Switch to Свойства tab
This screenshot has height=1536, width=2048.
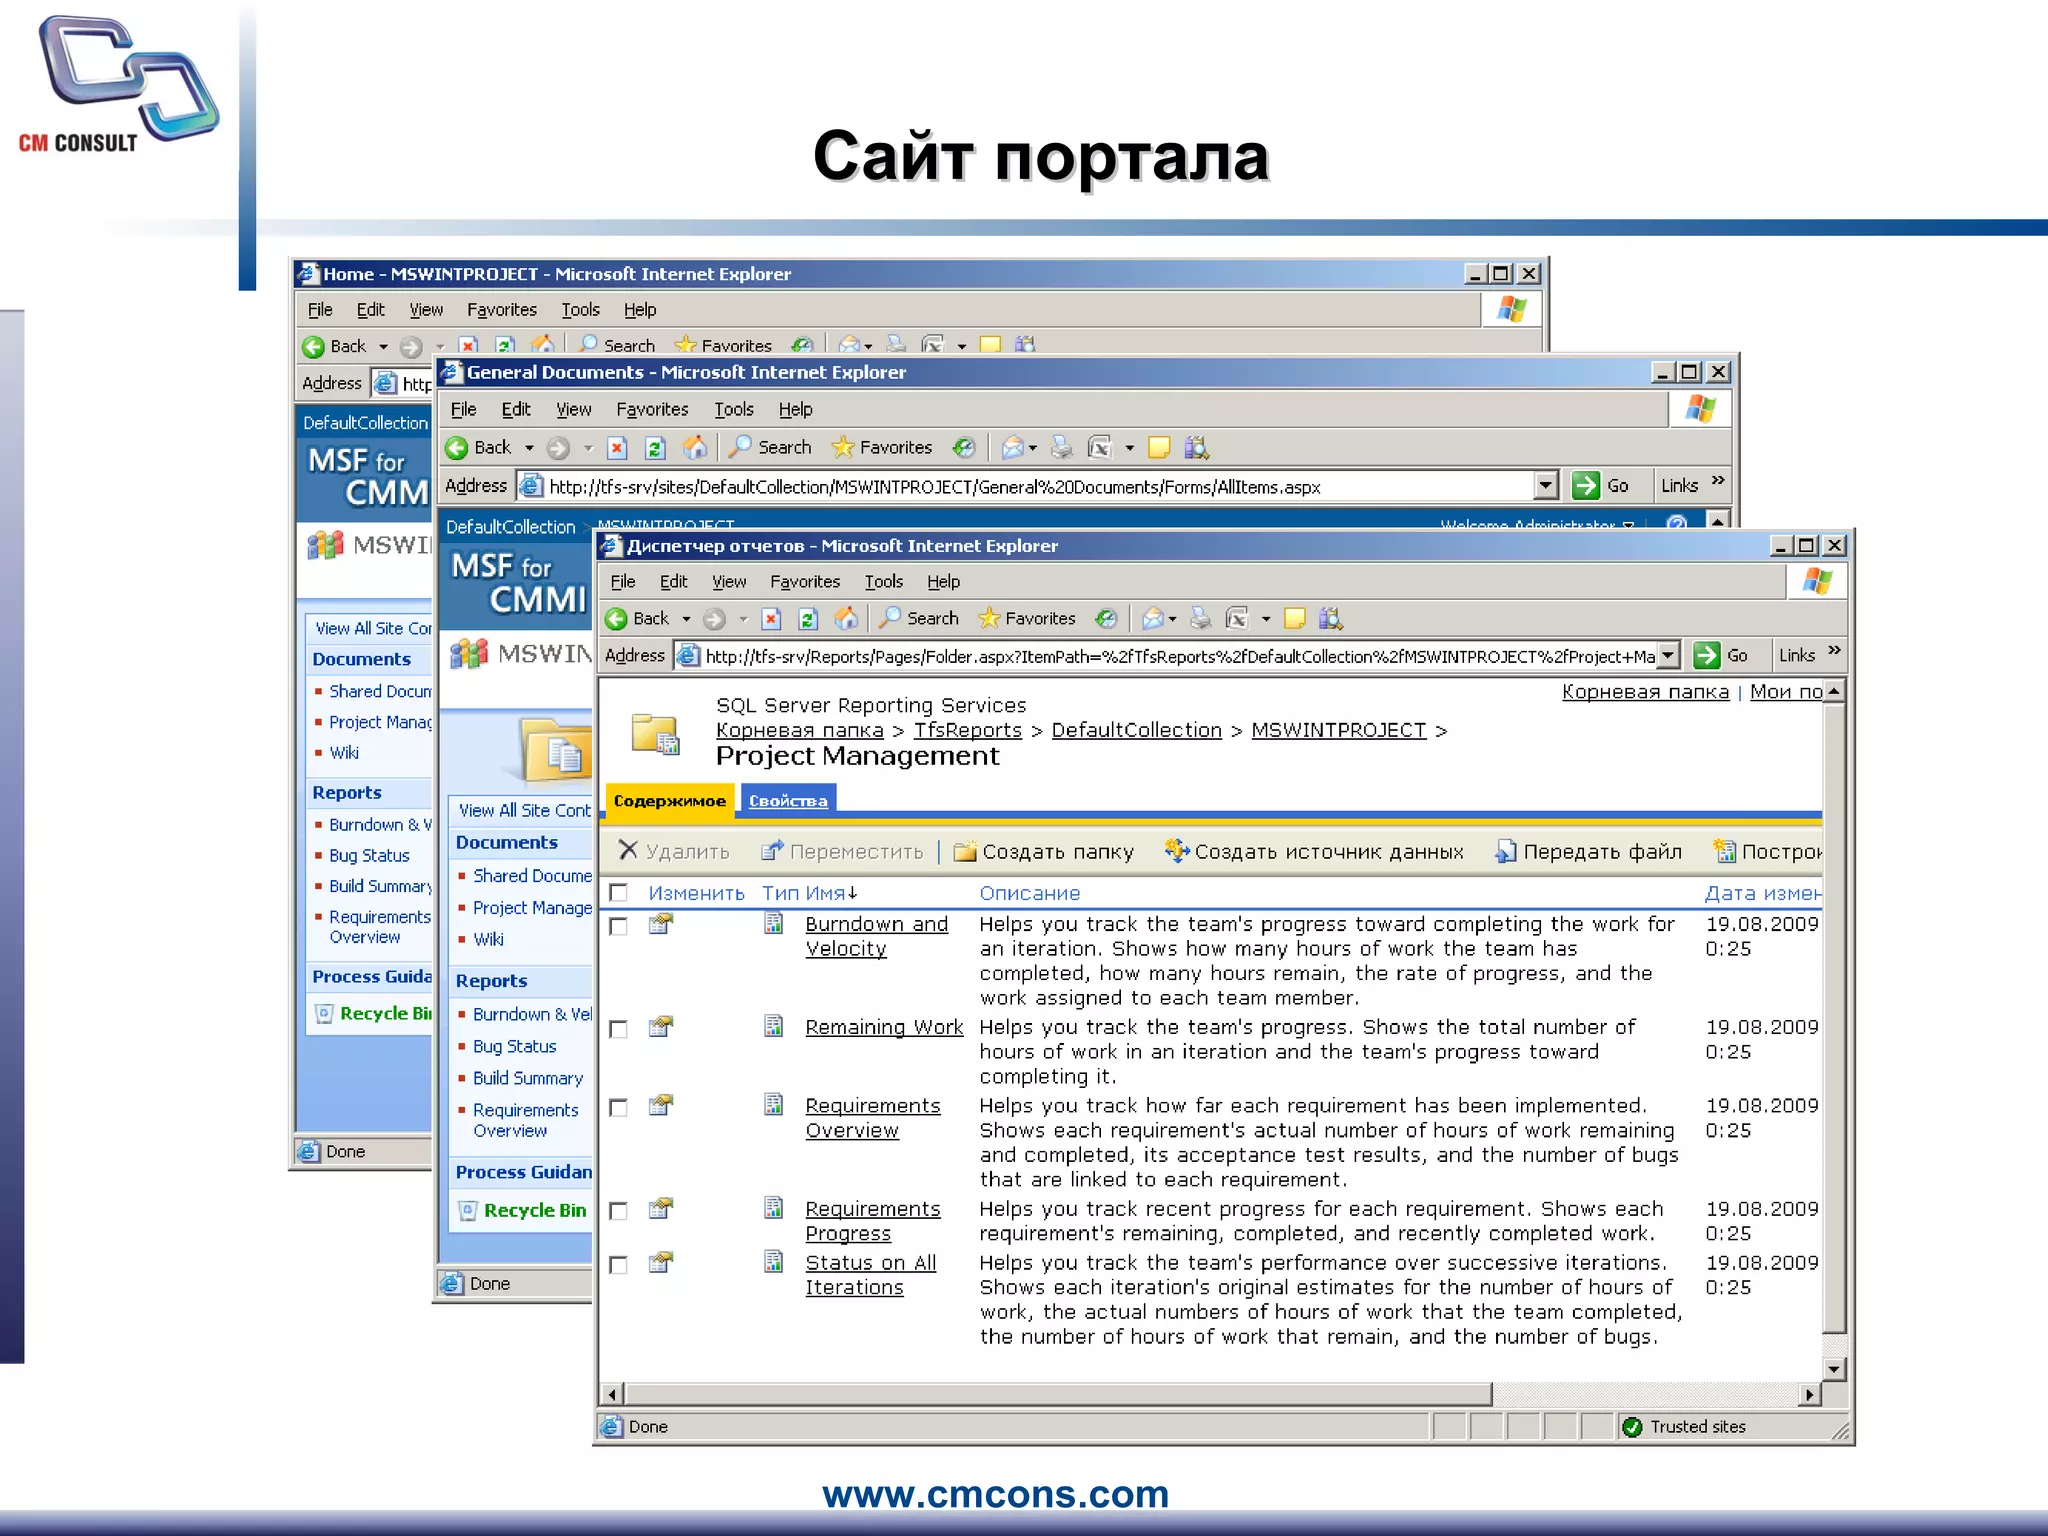click(788, 801)
